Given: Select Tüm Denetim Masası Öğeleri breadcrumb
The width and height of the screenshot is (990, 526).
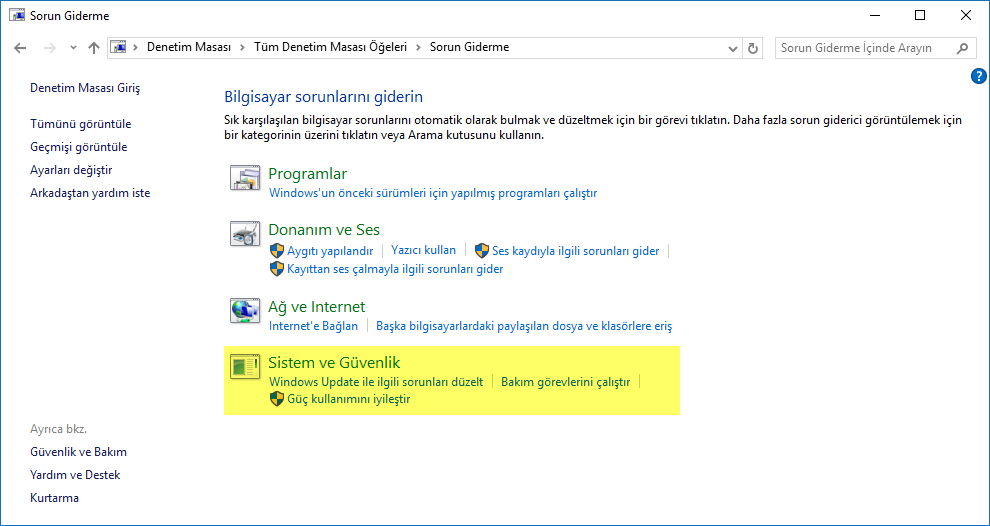Looking at the screenshot, I should [x=330, y=47].
